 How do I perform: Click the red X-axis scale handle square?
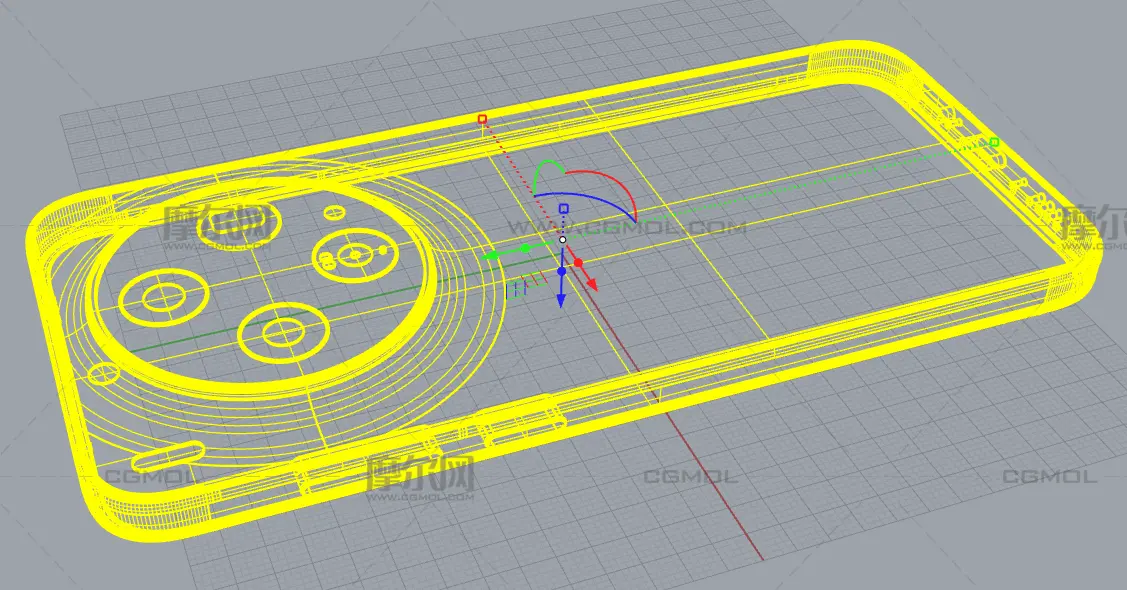[482, 119]
